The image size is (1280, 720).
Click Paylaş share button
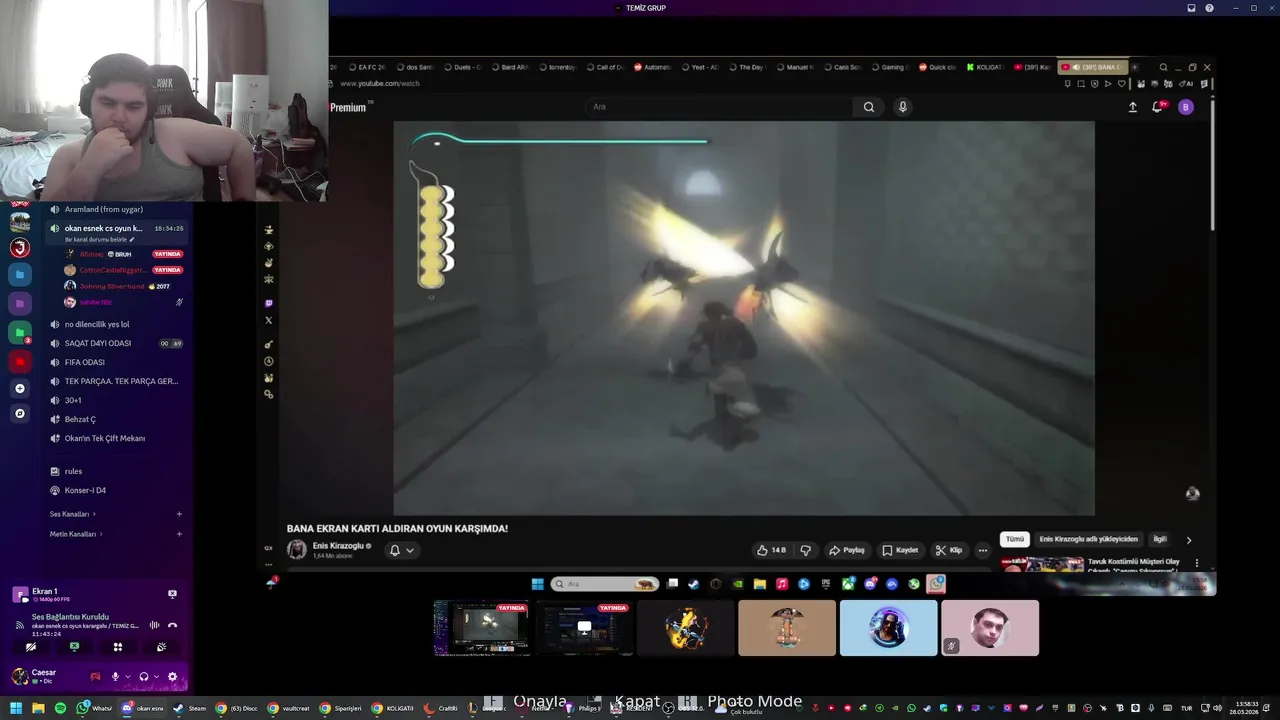click(846, 550)
